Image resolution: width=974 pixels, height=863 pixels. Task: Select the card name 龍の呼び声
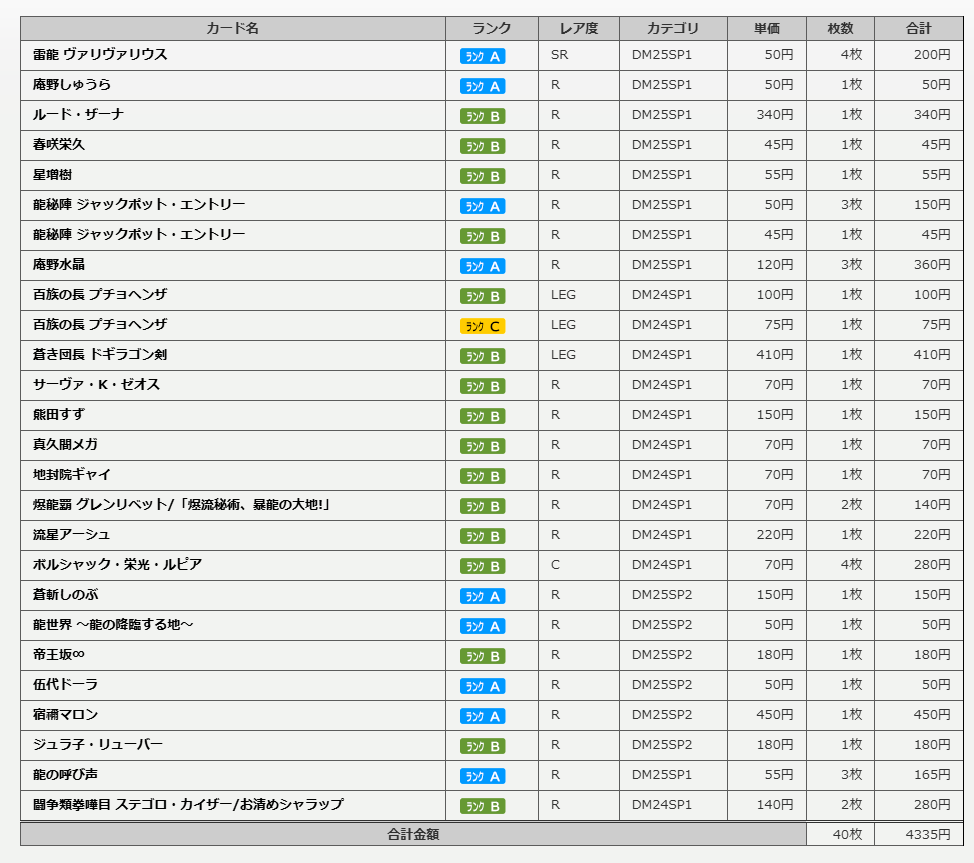pyautogui.click(x=65, y=775)
